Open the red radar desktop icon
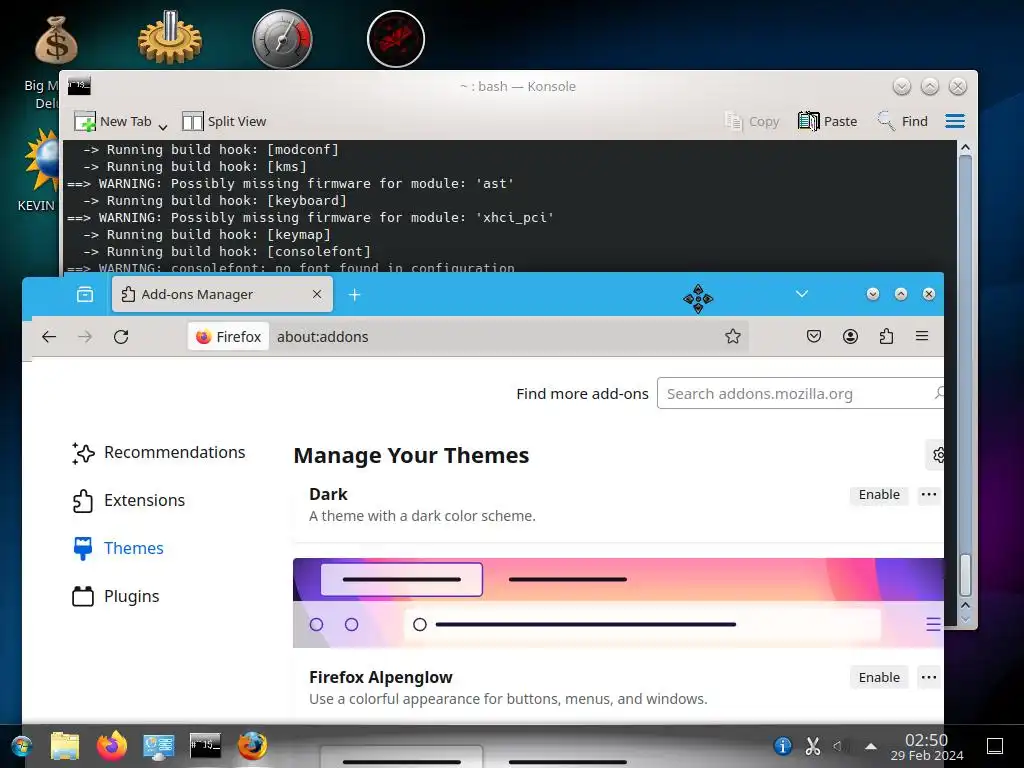Image resolution: width=1024 pixels, height=768 pixels. pyautogui.click(x=396, y=39)
